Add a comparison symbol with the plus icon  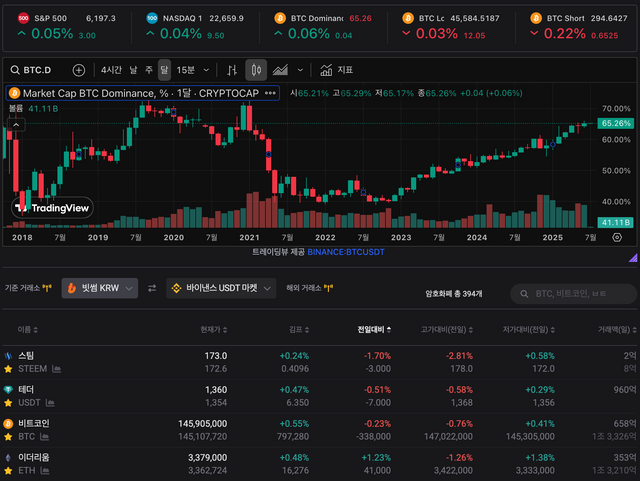coord(79,70)
